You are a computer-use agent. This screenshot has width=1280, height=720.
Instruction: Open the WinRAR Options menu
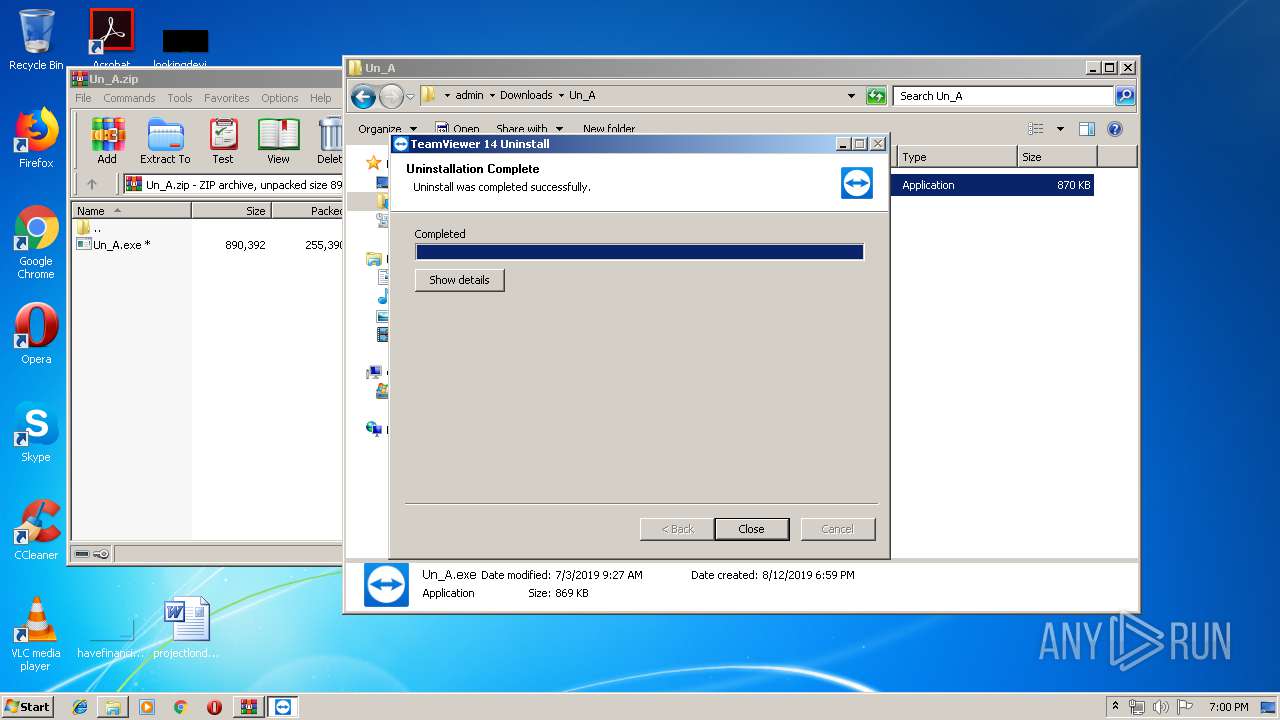click(x=280, y=98)
